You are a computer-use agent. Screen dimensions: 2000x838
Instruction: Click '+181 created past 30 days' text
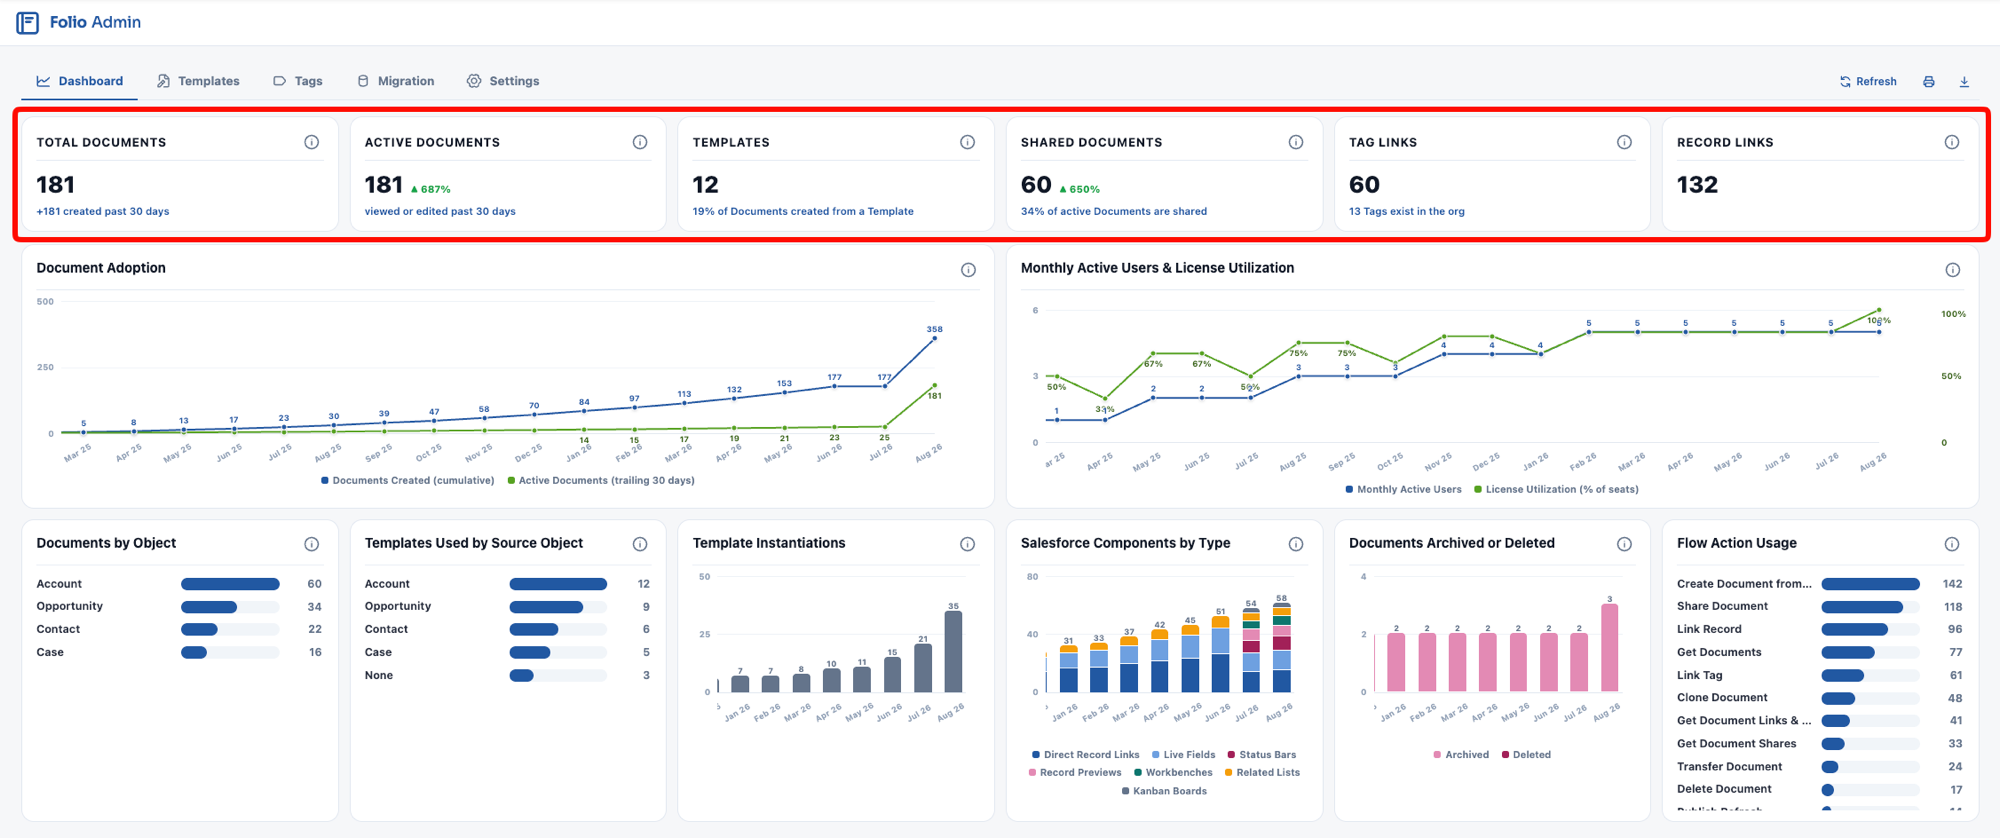[x=103, y=212]
